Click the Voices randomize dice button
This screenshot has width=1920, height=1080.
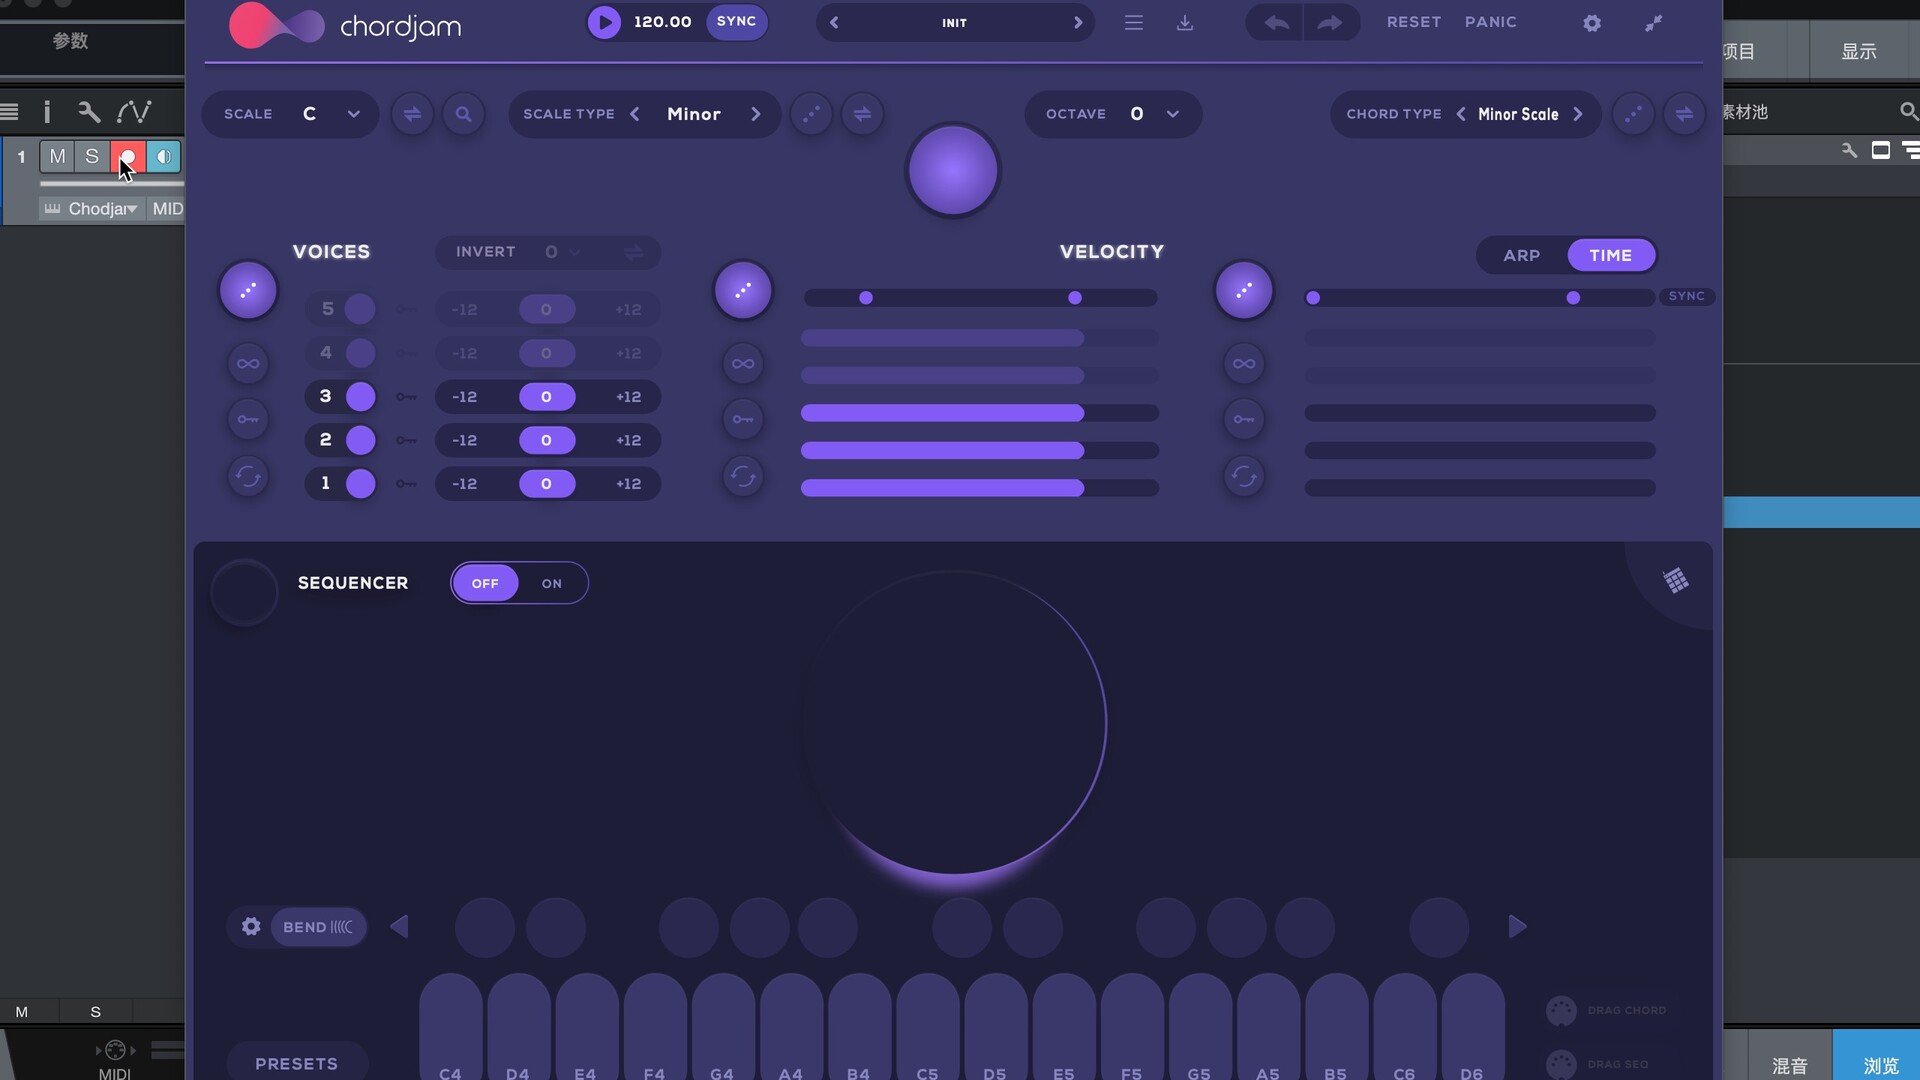coord(248,291)
